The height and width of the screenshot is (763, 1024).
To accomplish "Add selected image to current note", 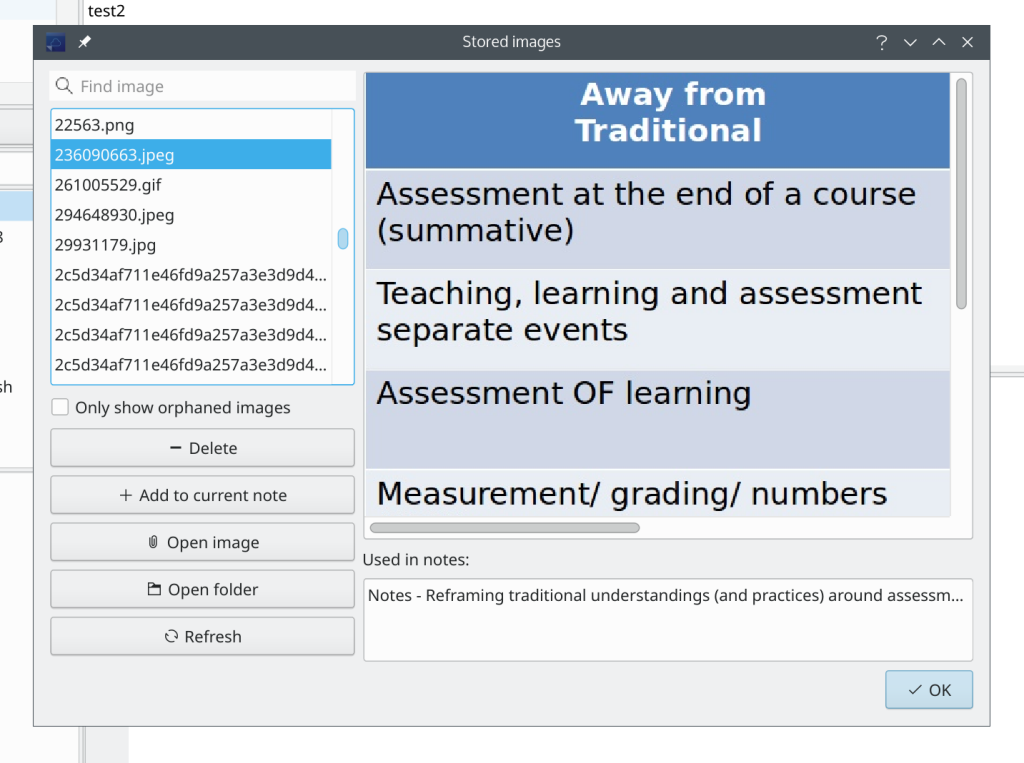I will pos(202,495).
